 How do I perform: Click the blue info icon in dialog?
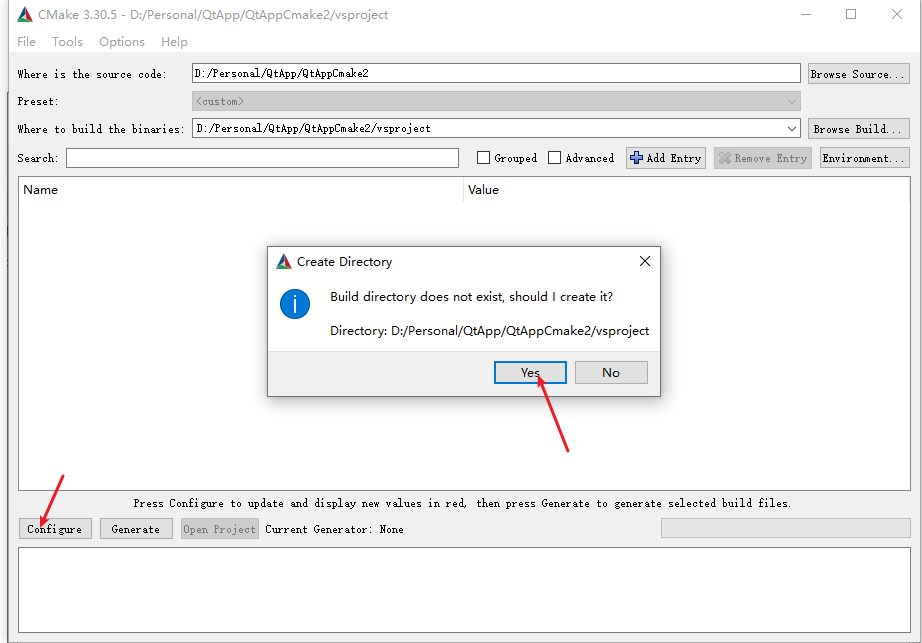295,304
